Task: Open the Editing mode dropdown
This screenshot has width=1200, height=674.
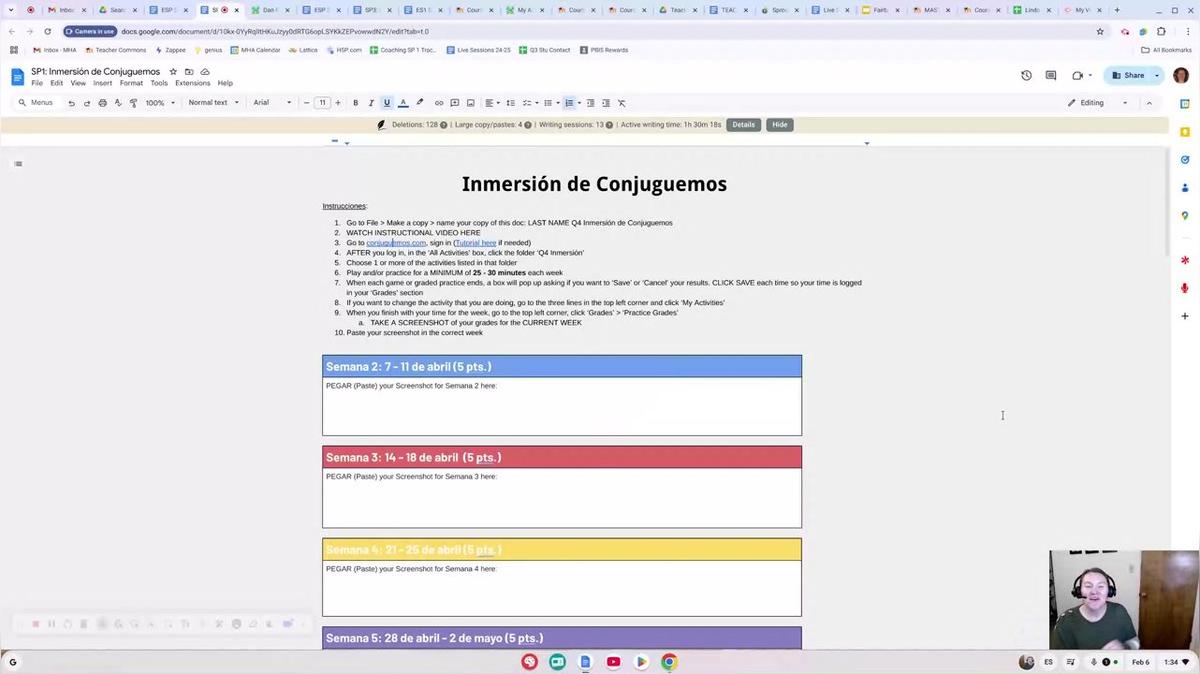Action: pos(1097,103)
